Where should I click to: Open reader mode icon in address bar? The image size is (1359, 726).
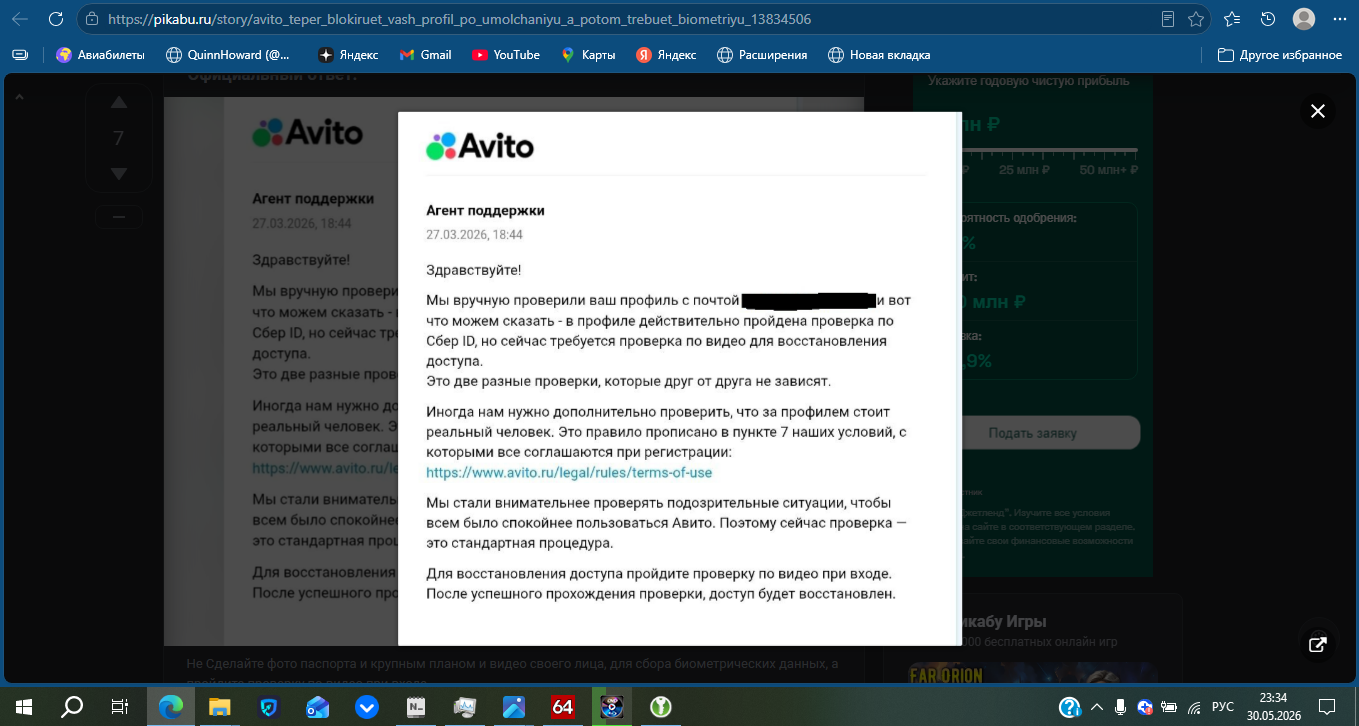pos(1168,19)
